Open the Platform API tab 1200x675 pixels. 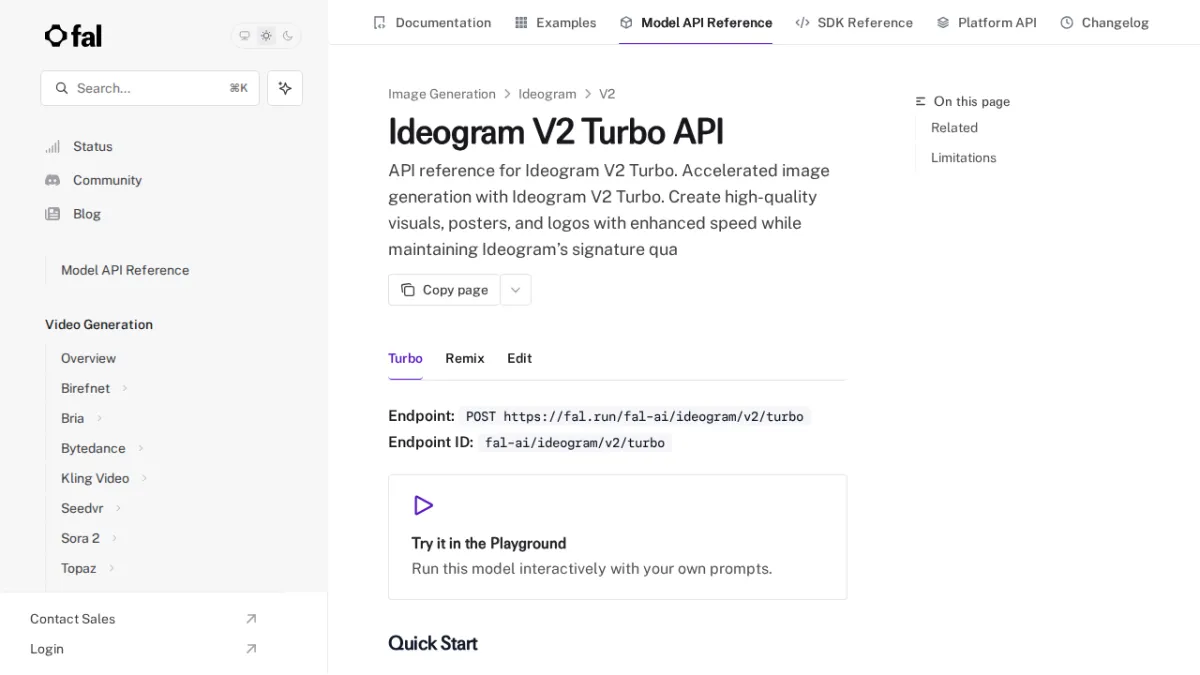tap(986, 22)
